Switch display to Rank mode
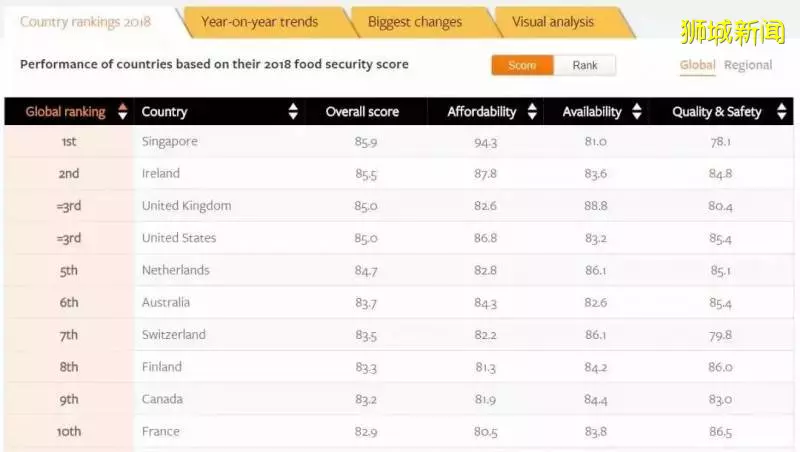Screen dimensions: 800x452 click(x=585, y=65)
